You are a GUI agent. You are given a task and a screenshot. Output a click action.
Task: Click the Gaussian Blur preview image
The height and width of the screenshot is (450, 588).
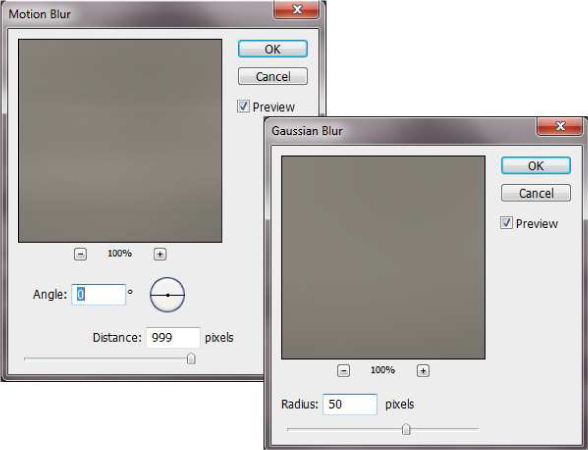pyautogui.click(x=383, y=257)
